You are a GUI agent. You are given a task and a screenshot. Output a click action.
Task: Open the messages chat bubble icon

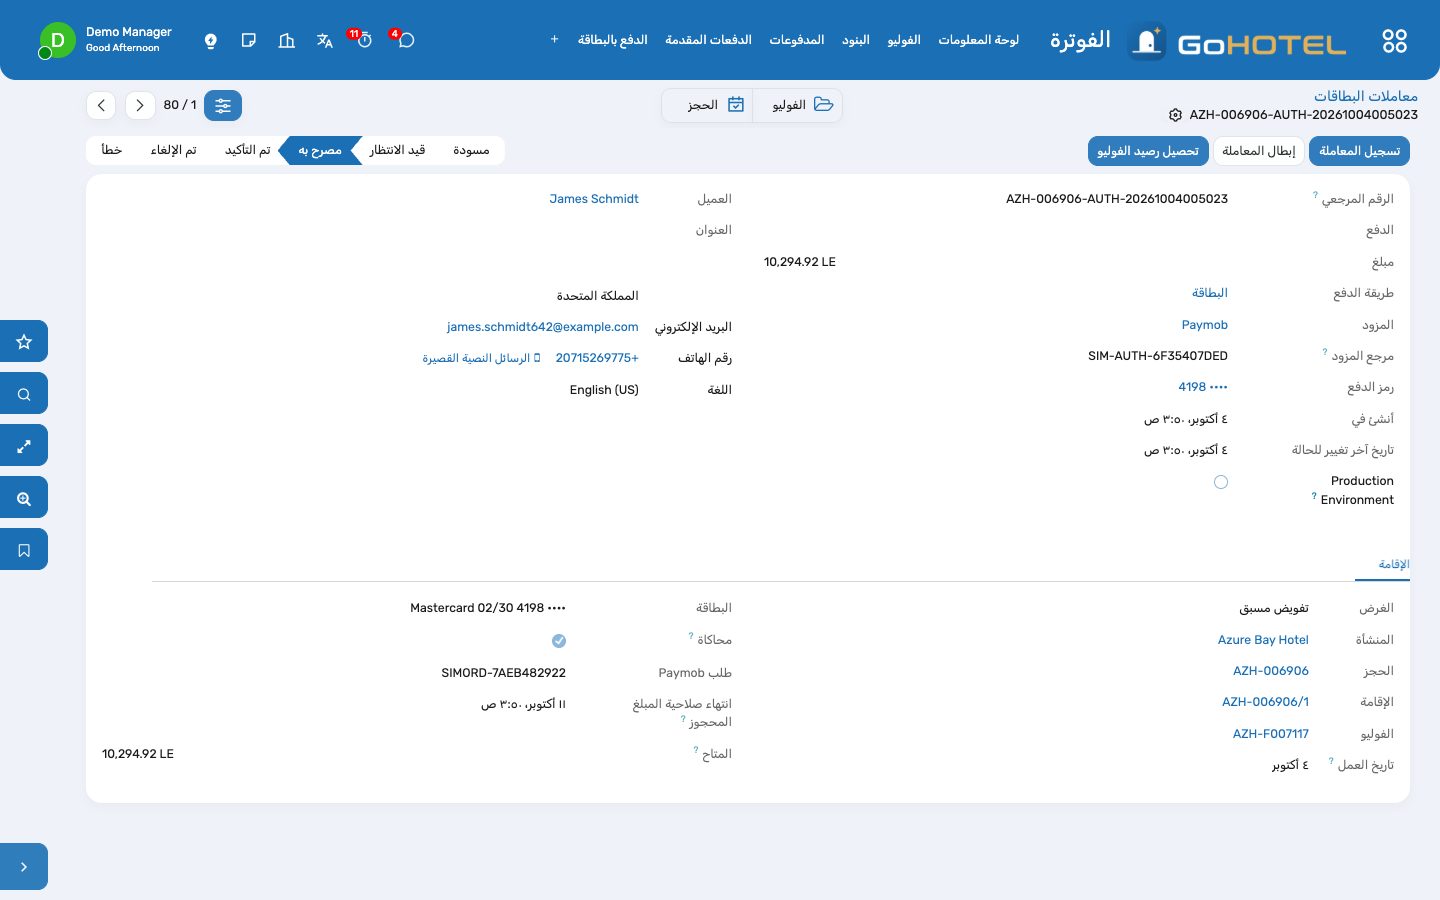click(405, 40)
